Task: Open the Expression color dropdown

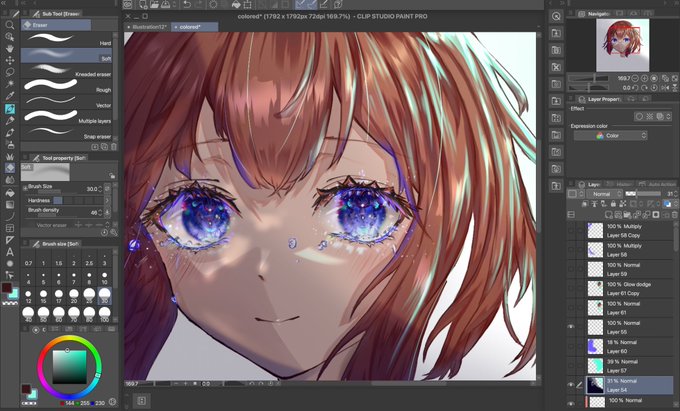Action: (x=611, y=136)
